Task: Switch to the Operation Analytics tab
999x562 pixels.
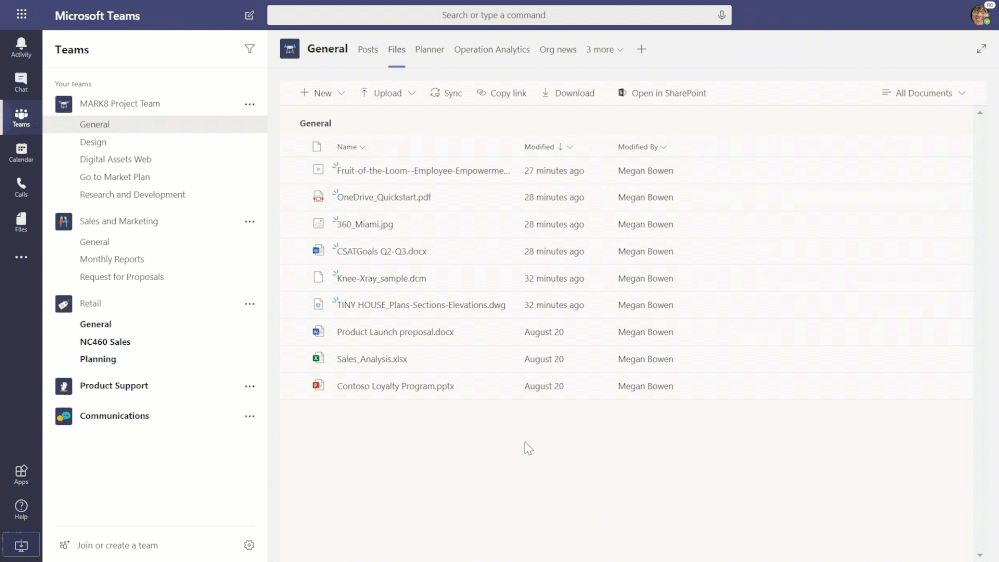Action: point(492,49)
